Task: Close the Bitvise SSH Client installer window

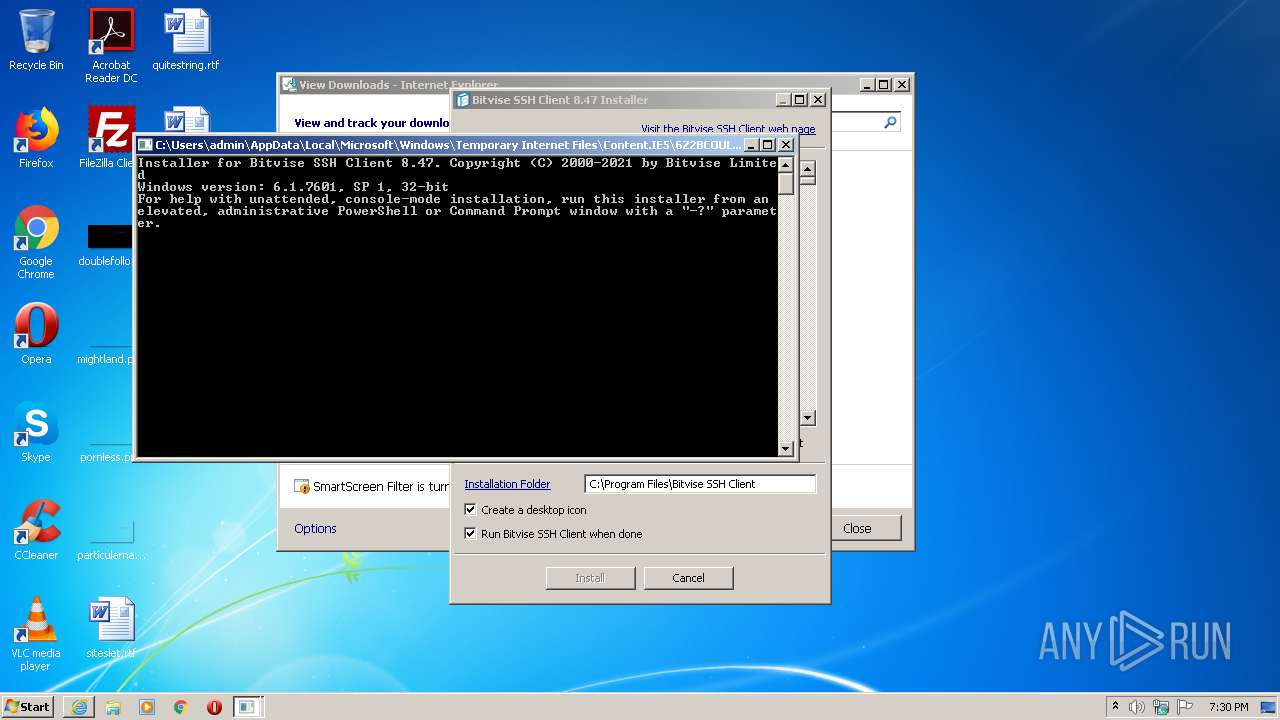Action: pyautogui.click(x=818, y=100)
